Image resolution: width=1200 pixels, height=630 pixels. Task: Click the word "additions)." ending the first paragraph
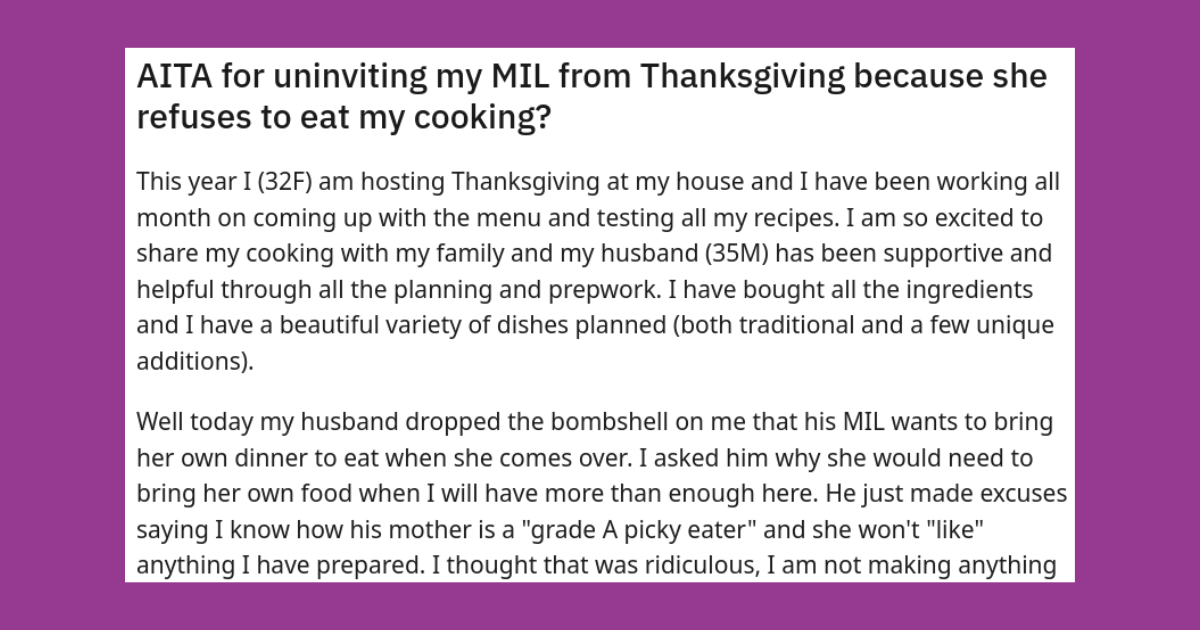[x=195, y=361]
